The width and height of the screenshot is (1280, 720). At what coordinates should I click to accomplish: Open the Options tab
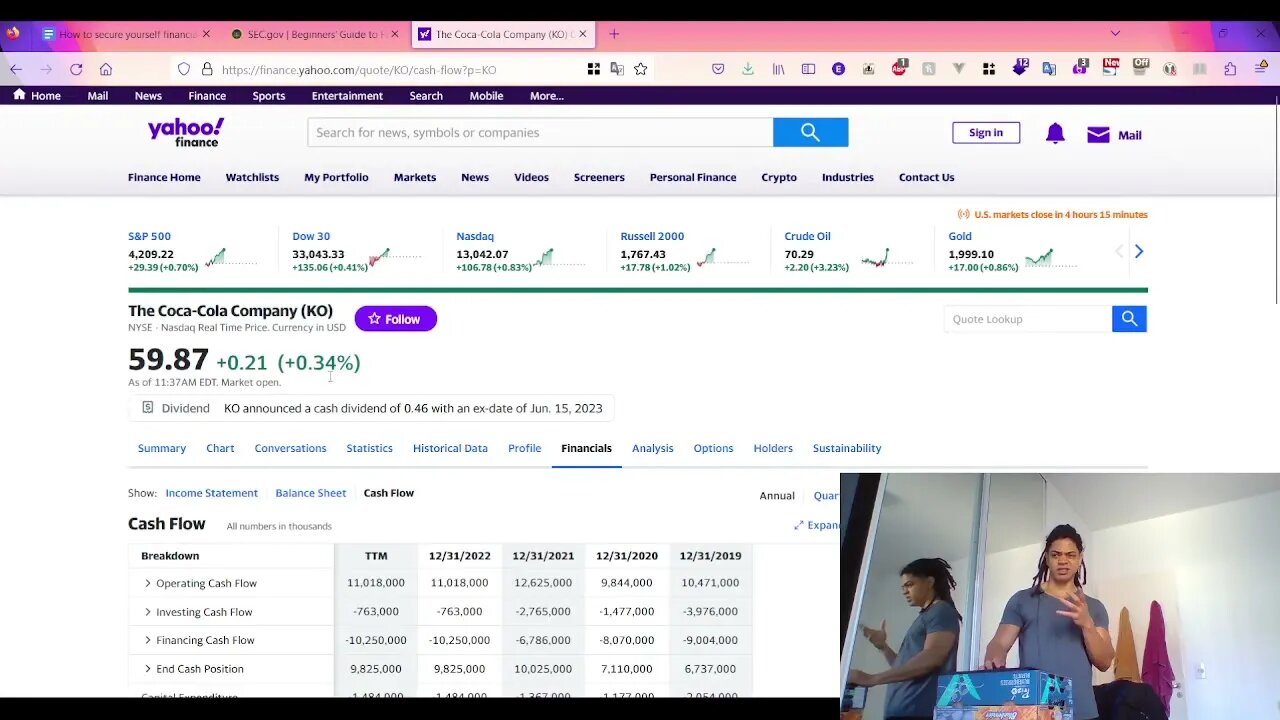pos(713,448)
